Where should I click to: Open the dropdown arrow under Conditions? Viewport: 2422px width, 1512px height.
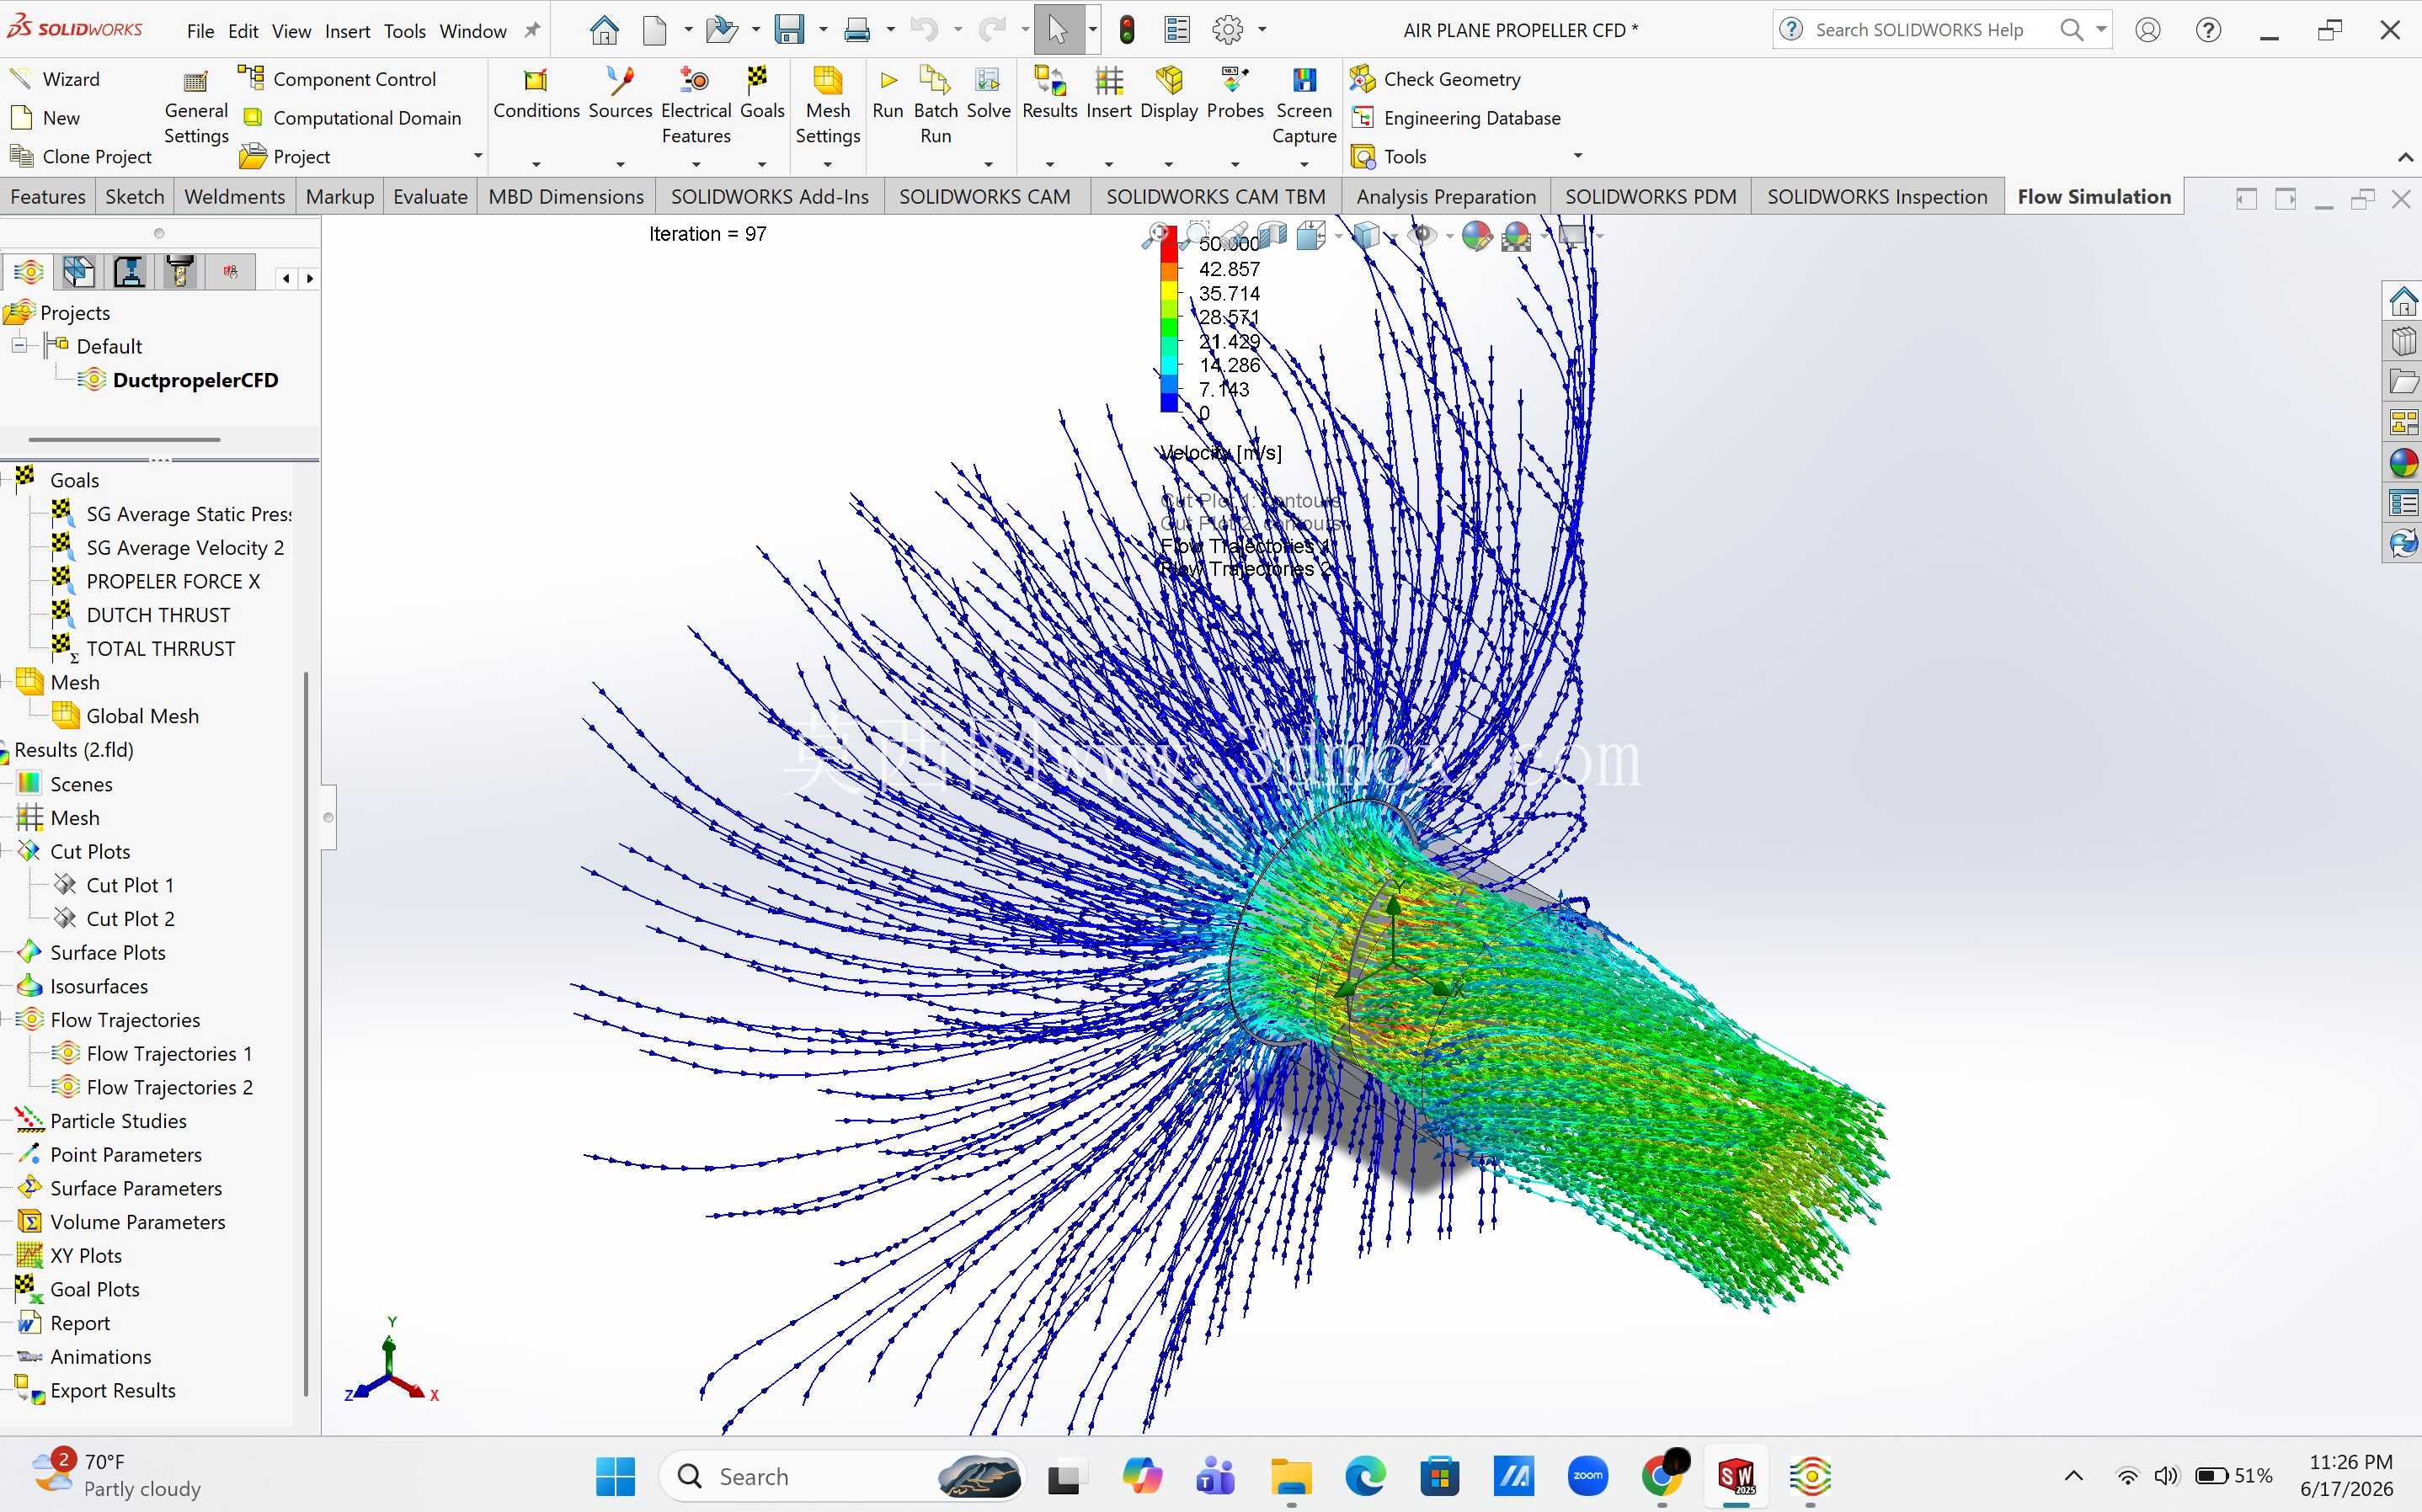[x=536, y=163]
